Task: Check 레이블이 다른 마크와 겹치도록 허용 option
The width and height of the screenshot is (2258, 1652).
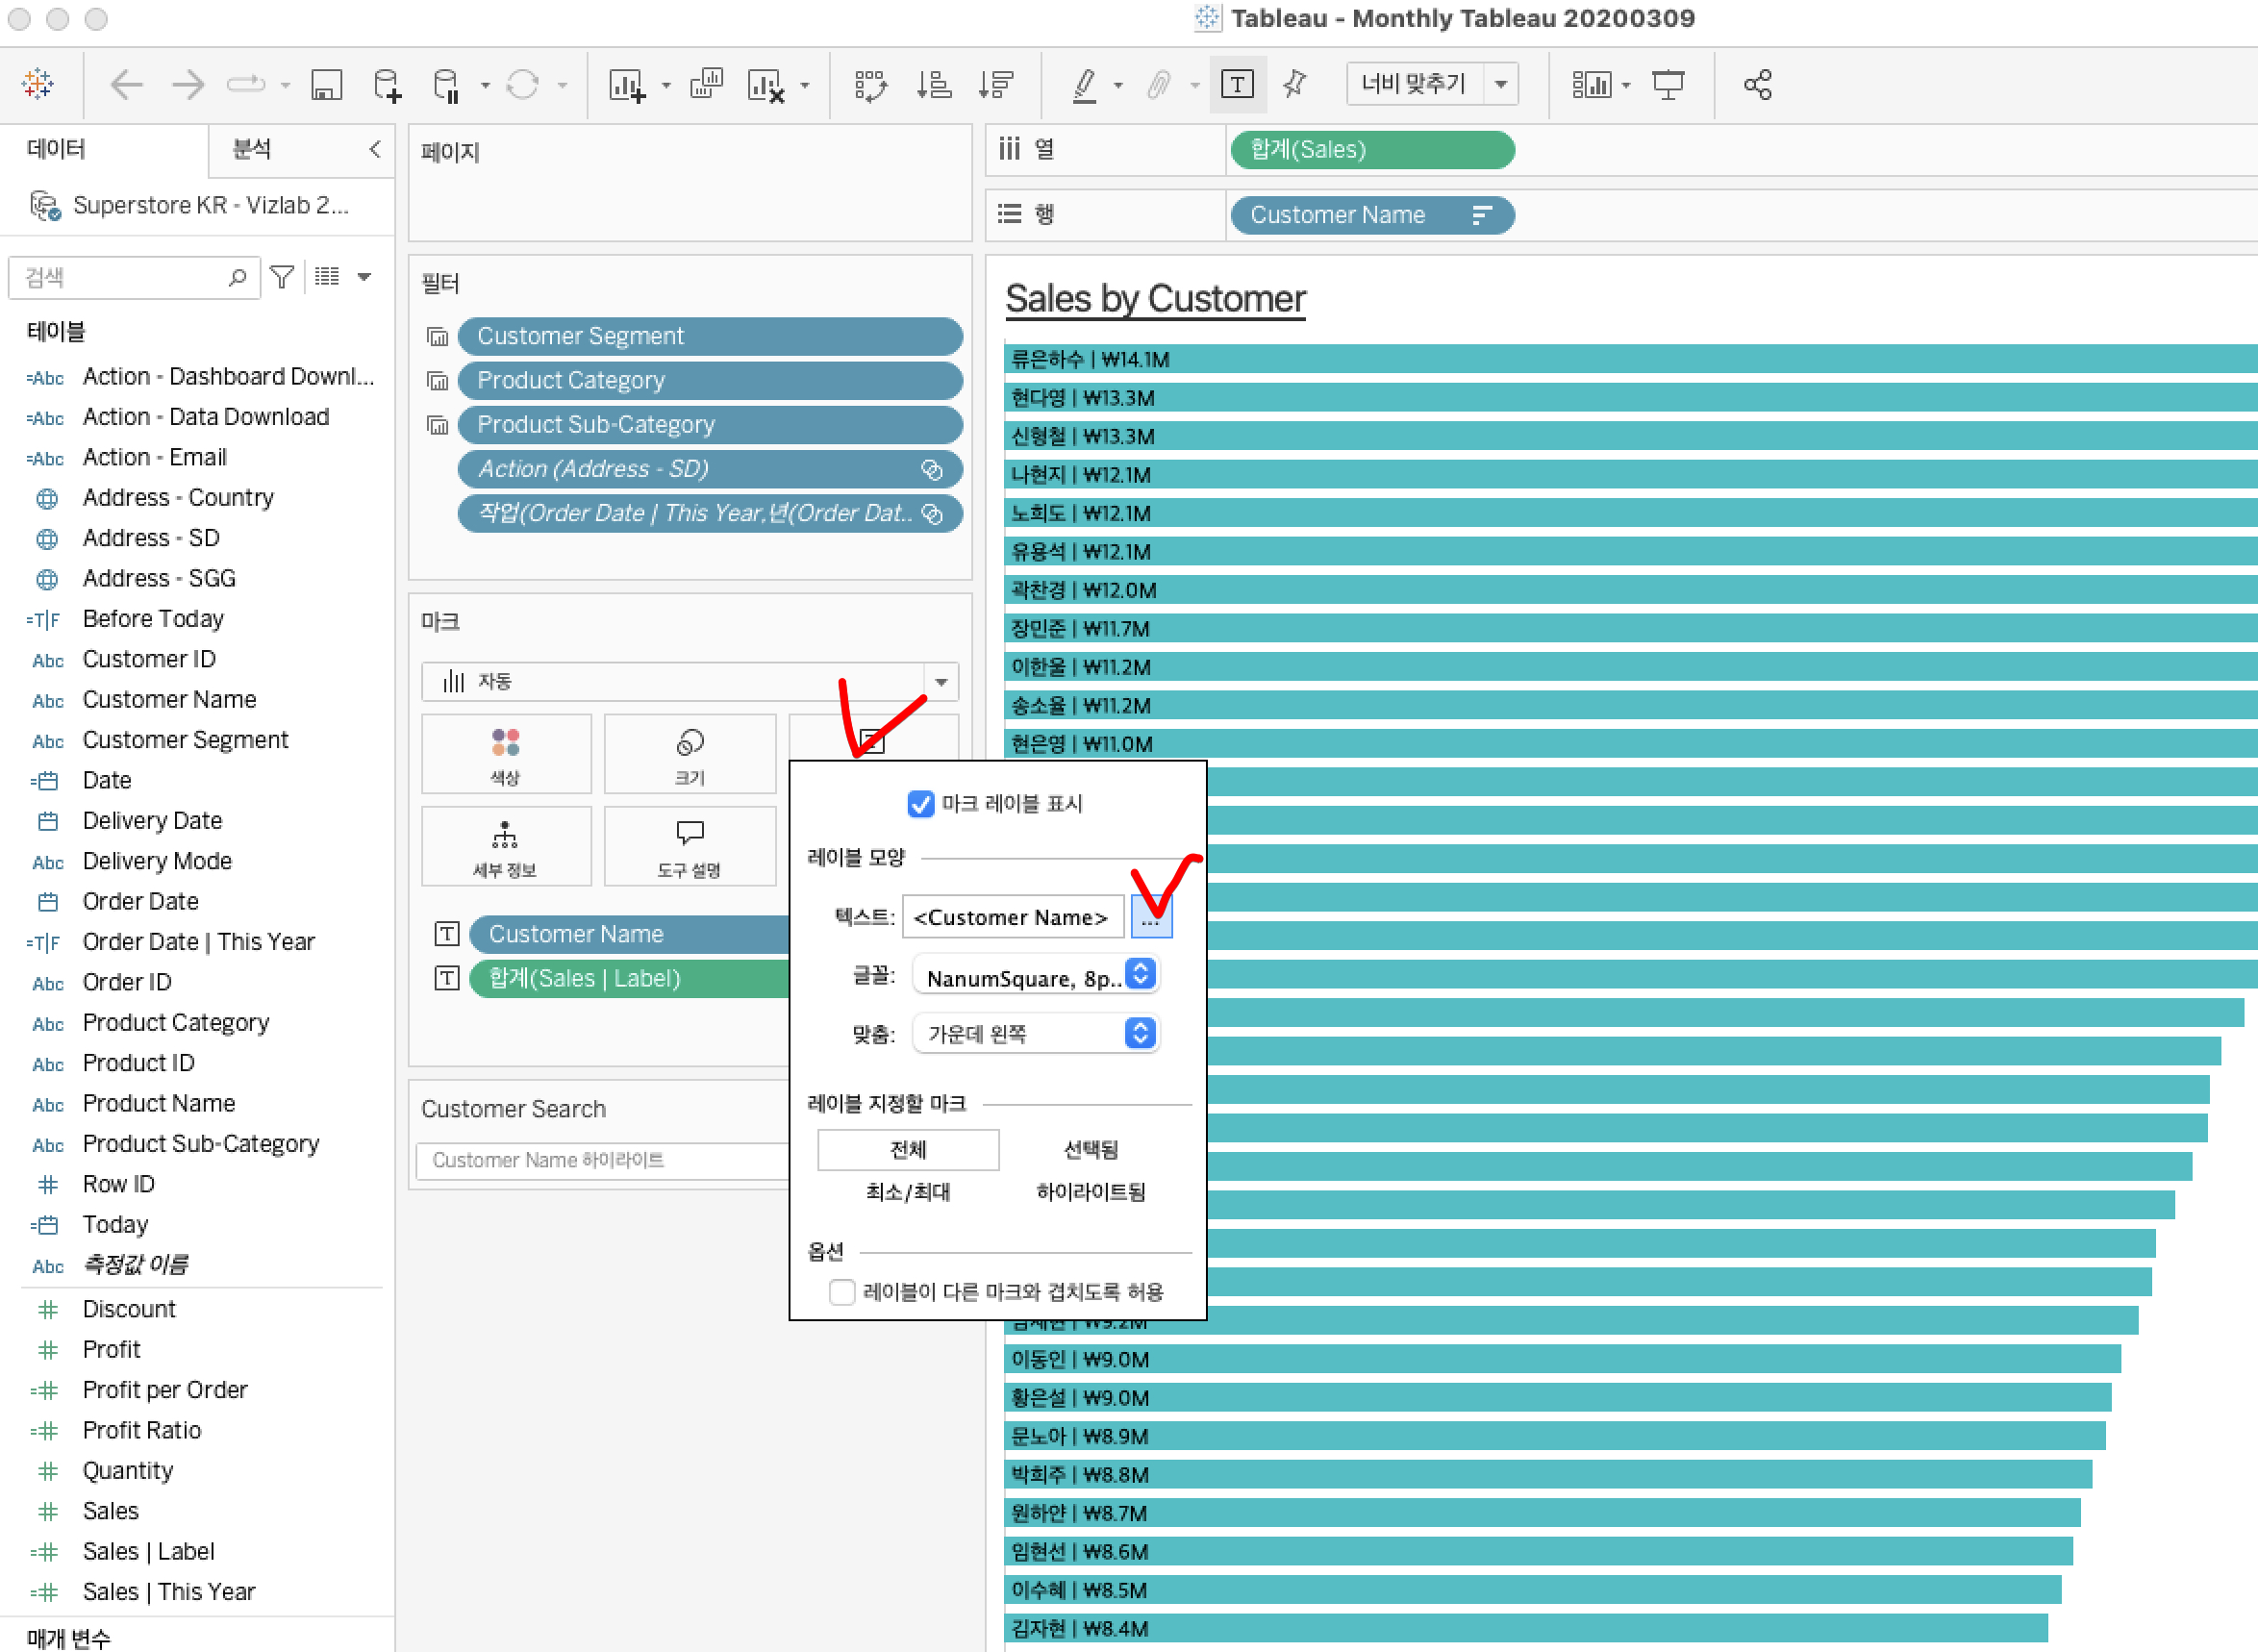Action: coord(842,1292)
